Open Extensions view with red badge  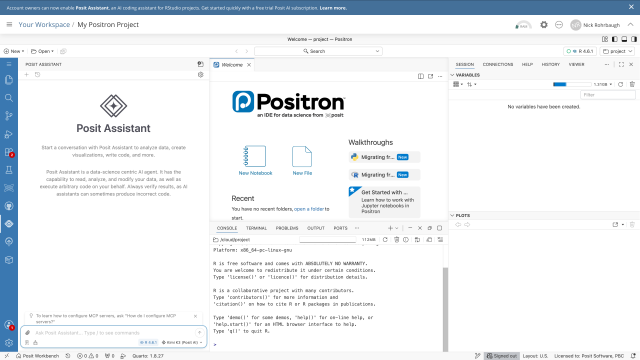tap(9, 152)
